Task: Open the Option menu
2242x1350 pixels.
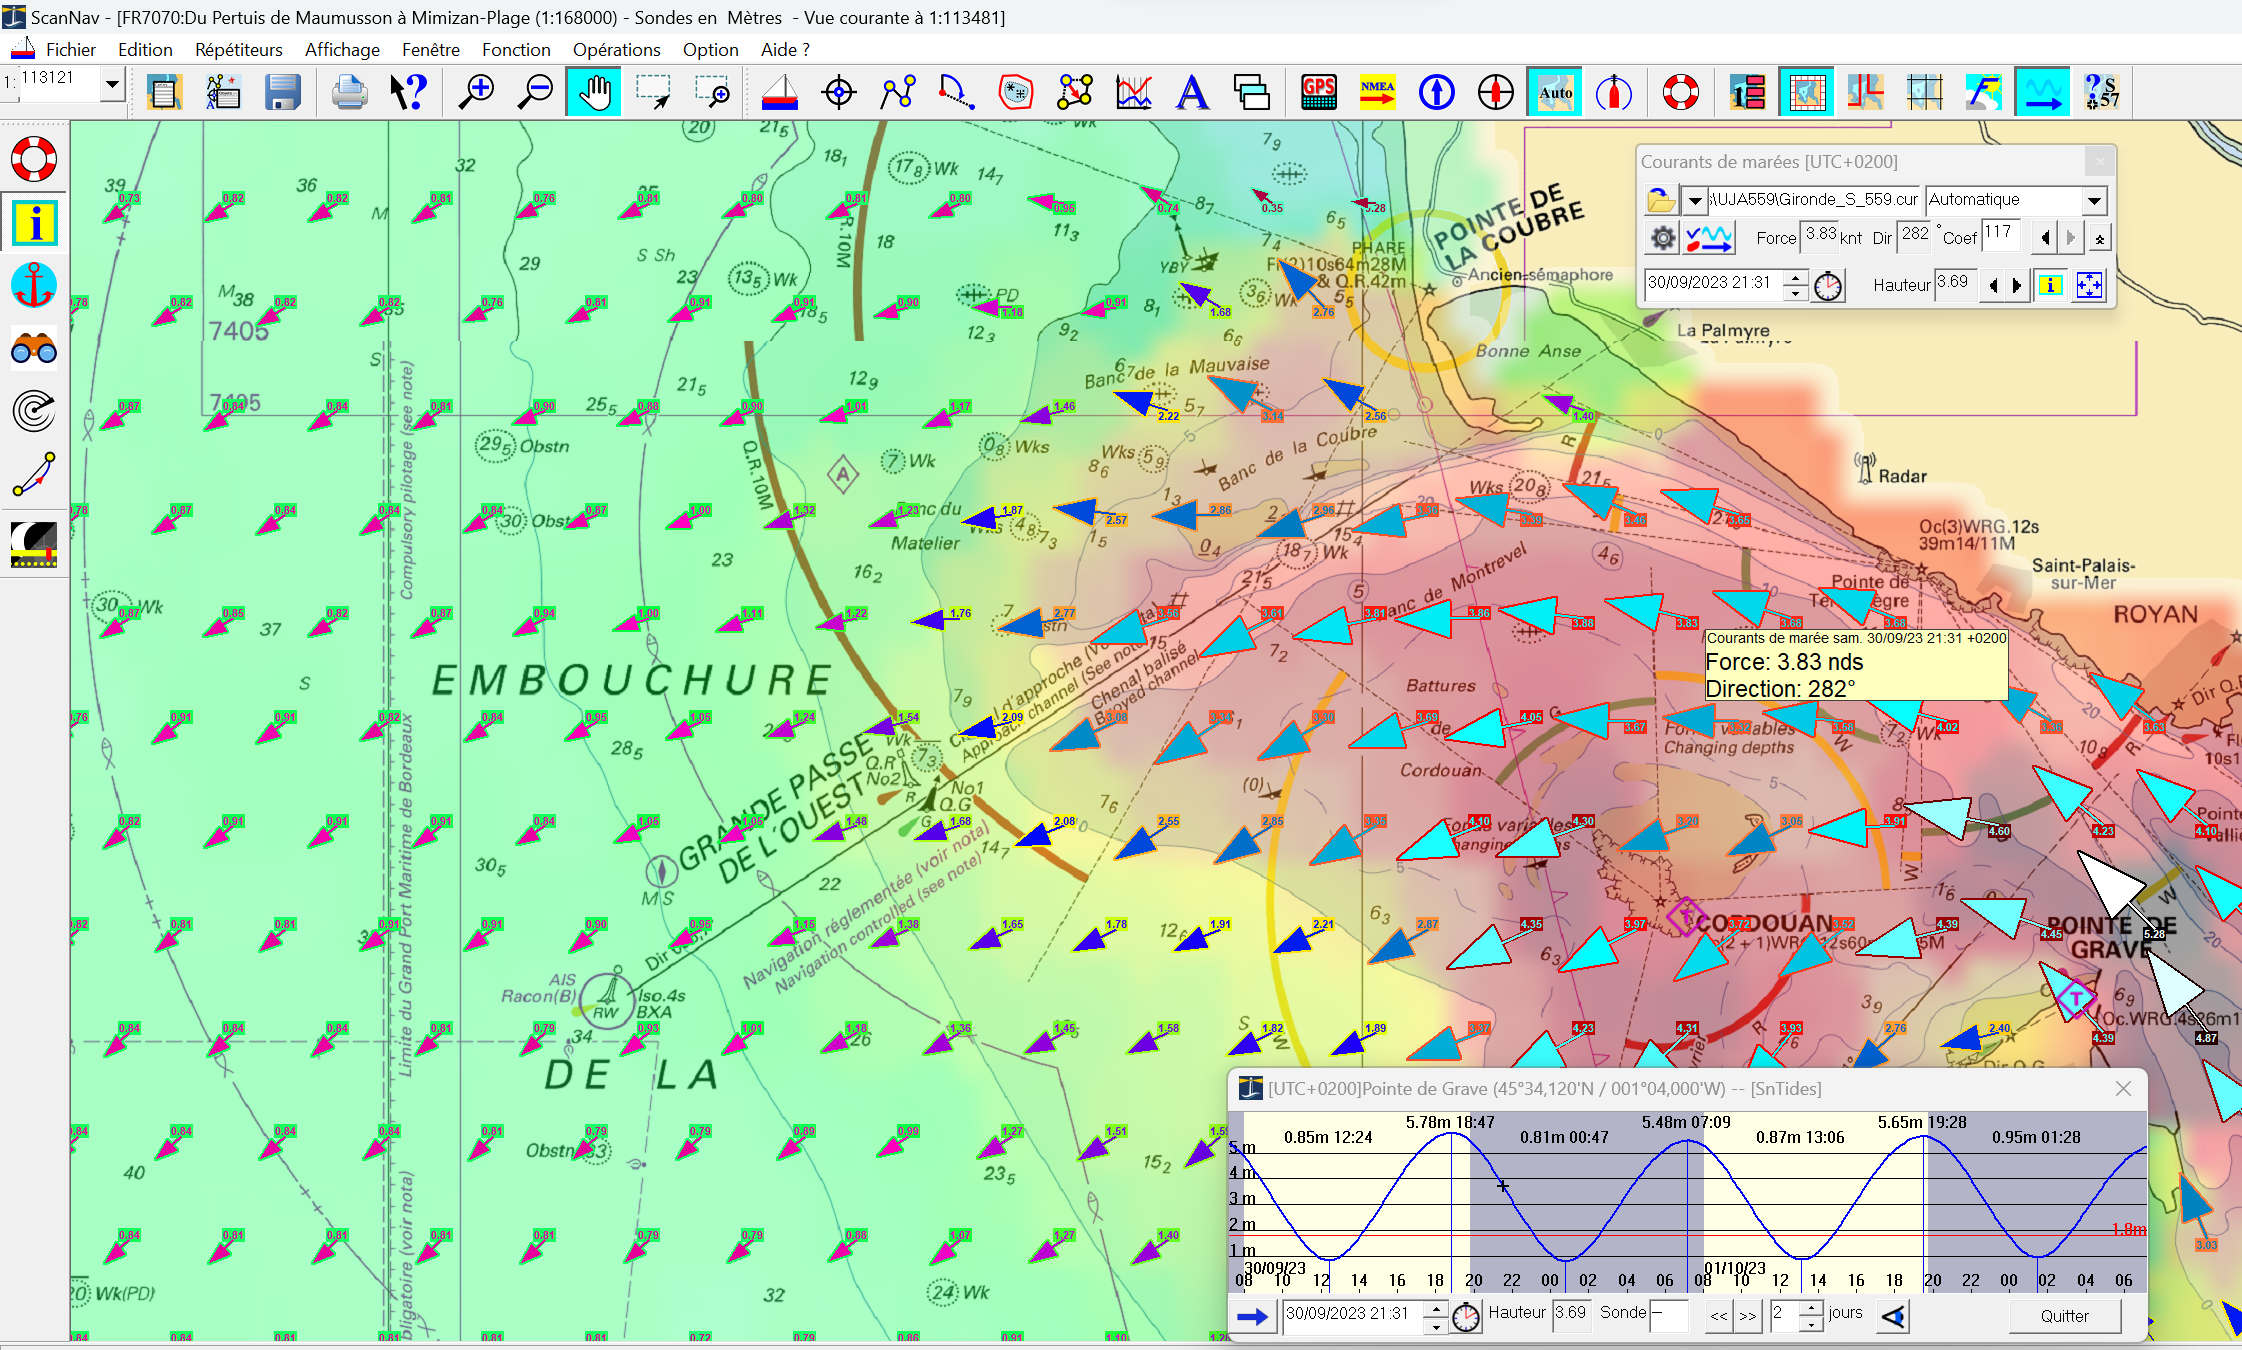Action: tap(710, 49)
